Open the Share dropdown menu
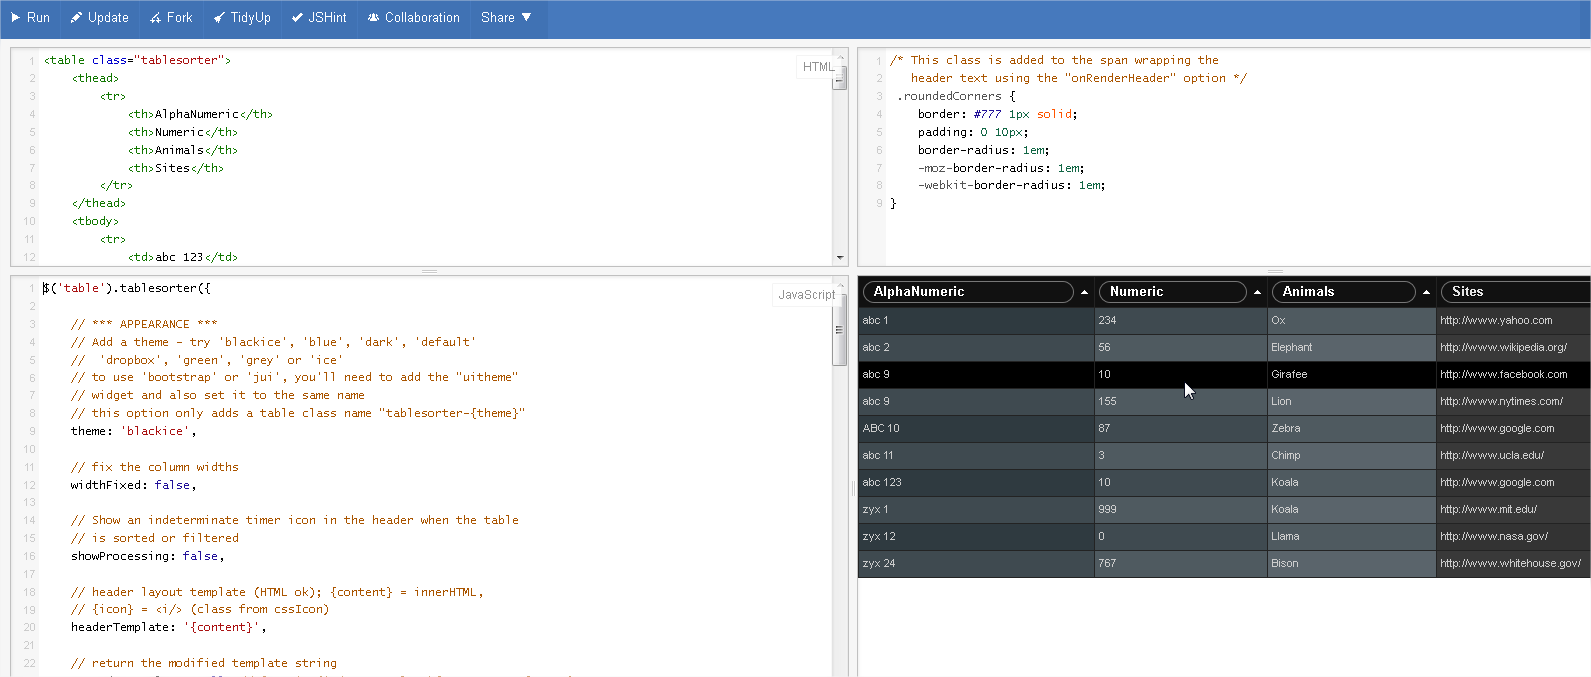The height and width of the screenshot is (677, 1591). point(506,18)
